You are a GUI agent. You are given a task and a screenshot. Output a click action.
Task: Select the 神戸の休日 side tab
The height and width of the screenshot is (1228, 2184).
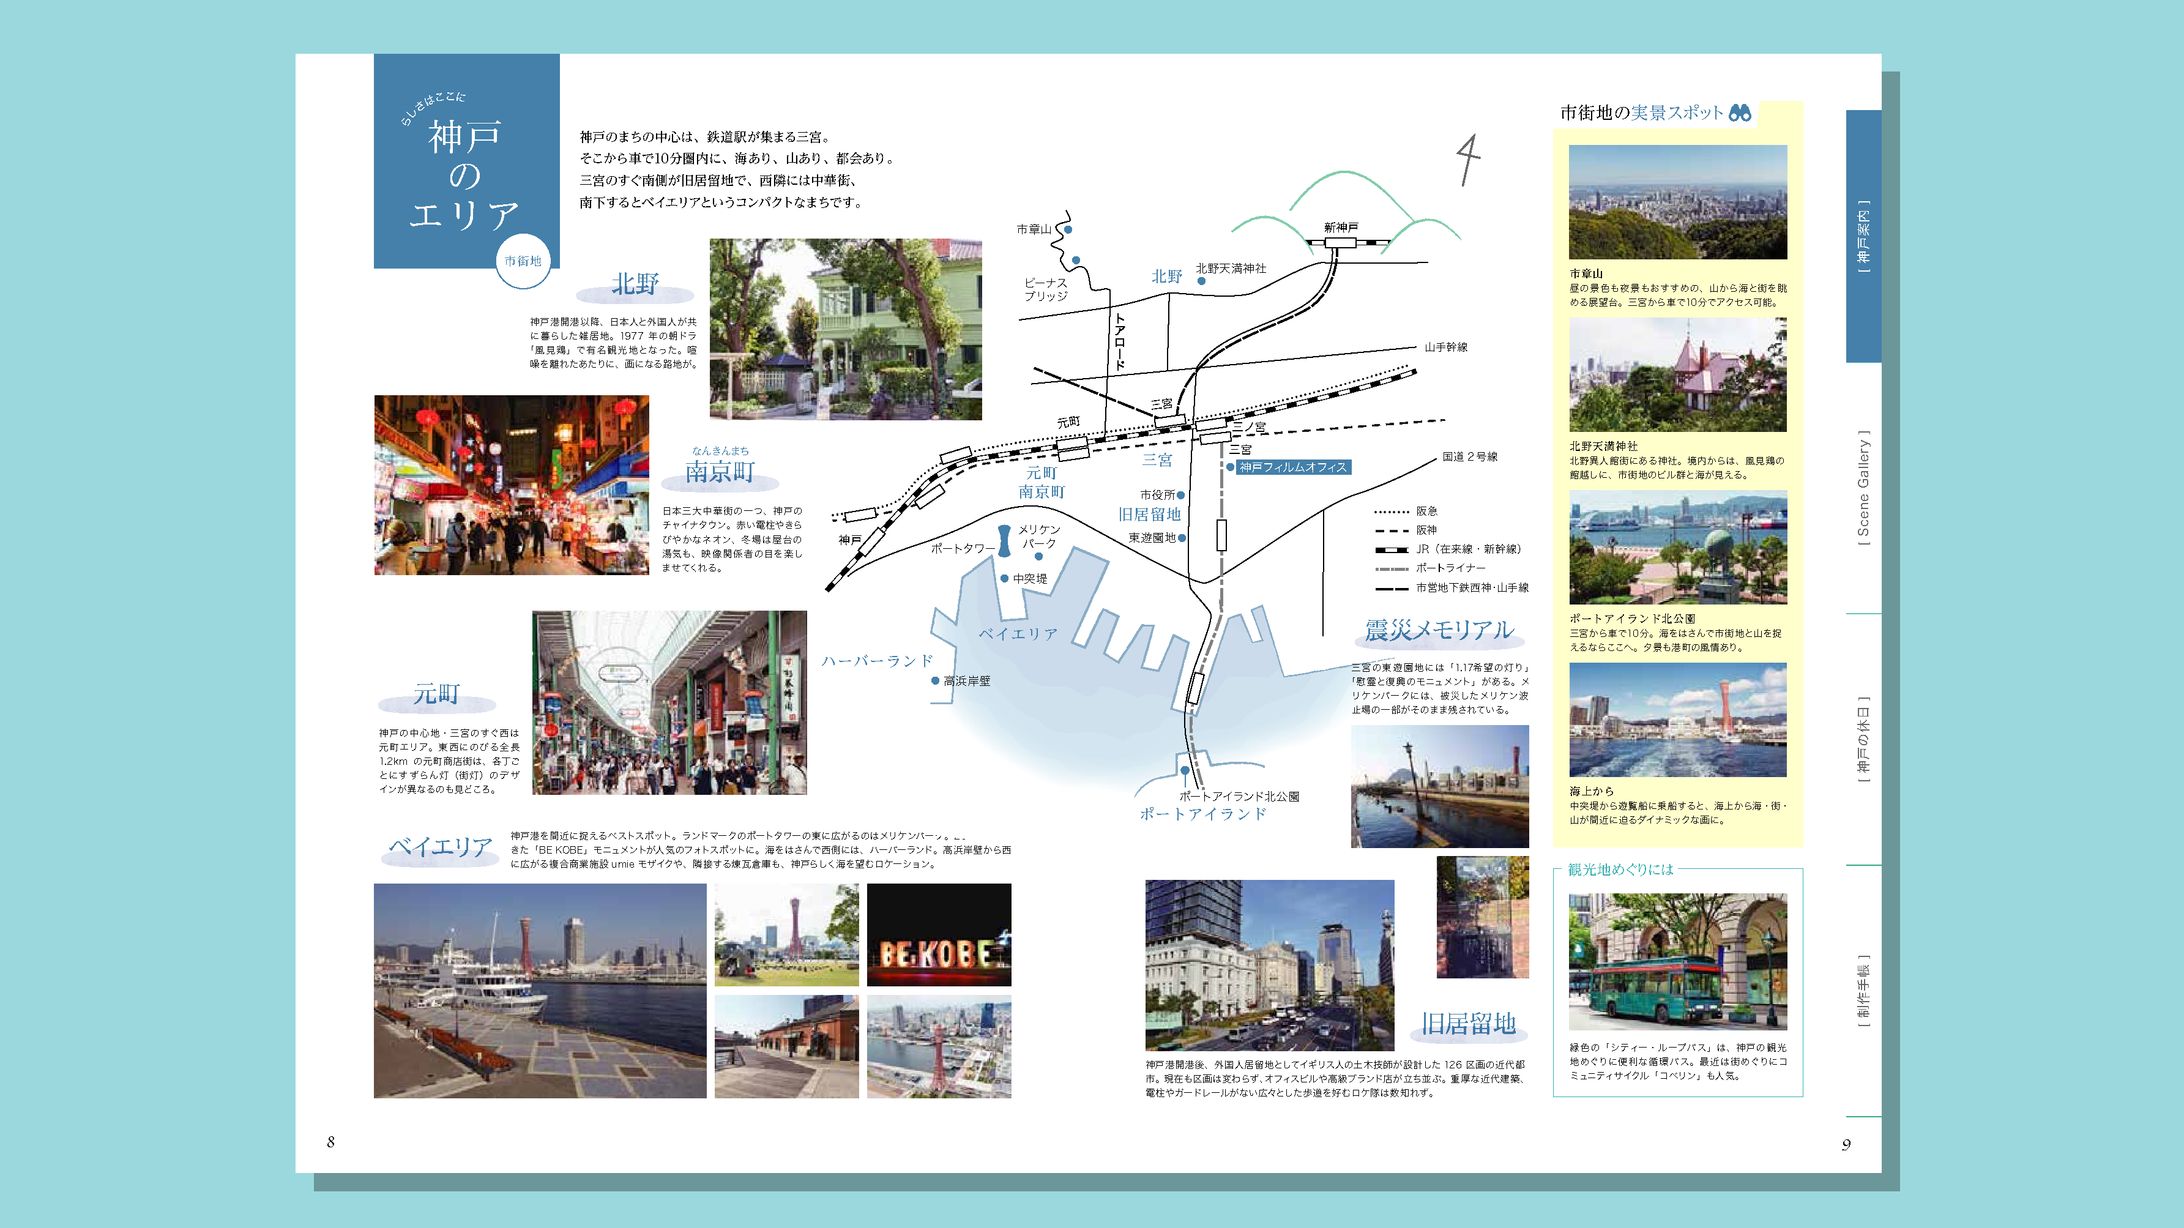[1863, 739]
